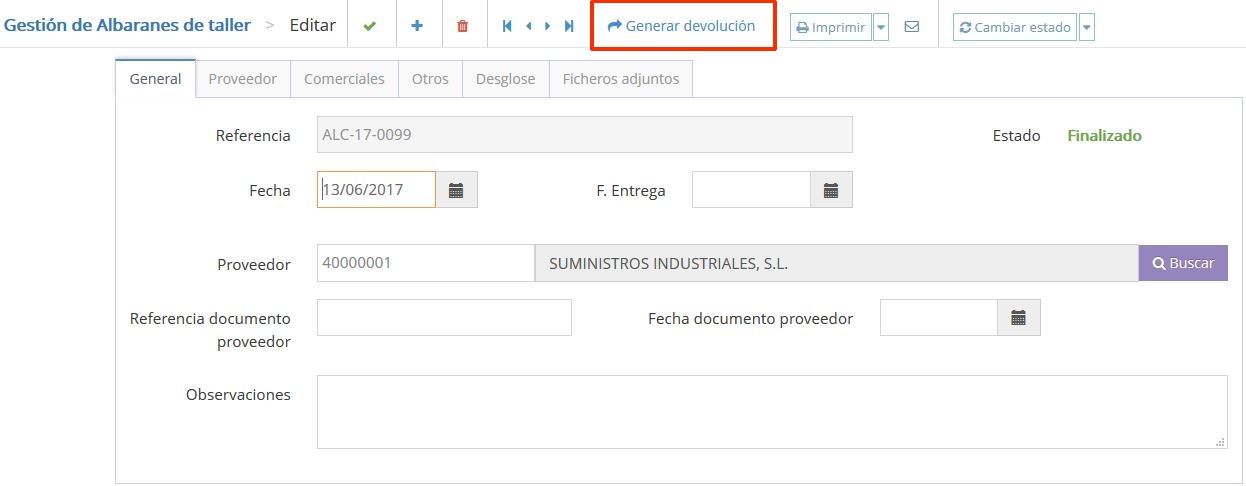Go to the first record

pos(507,26)
